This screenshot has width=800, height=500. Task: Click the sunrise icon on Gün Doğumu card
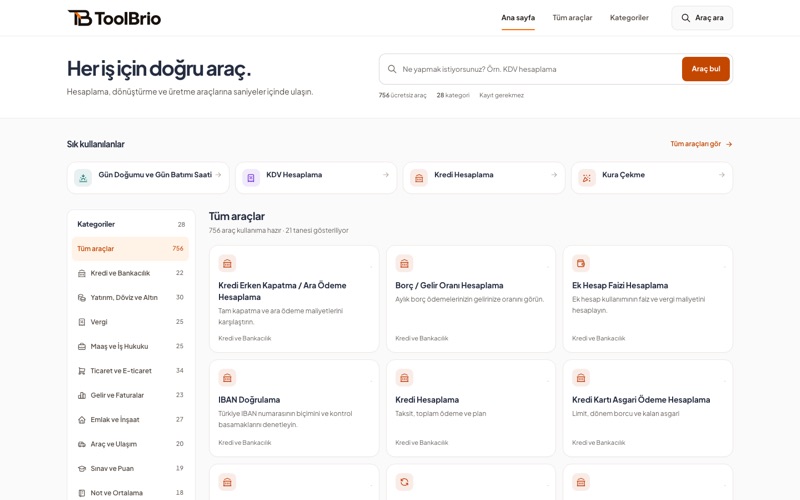click(x=83, y=178)
